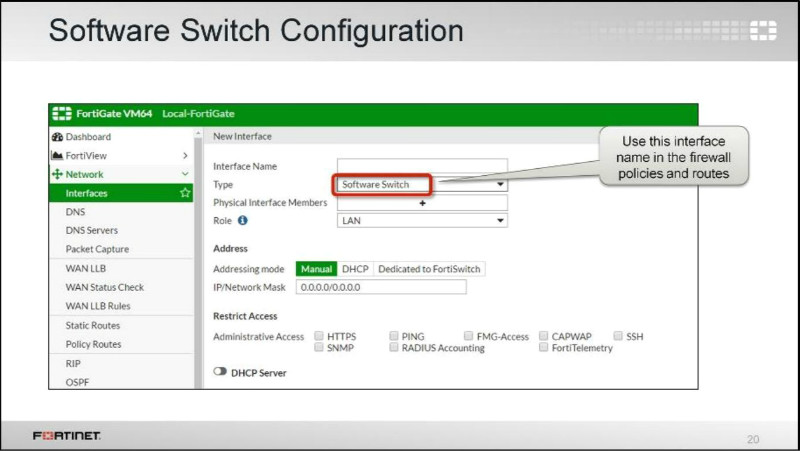
Task: Choose Dedicated to FortiSwitch mode
Action: (429, 269)
